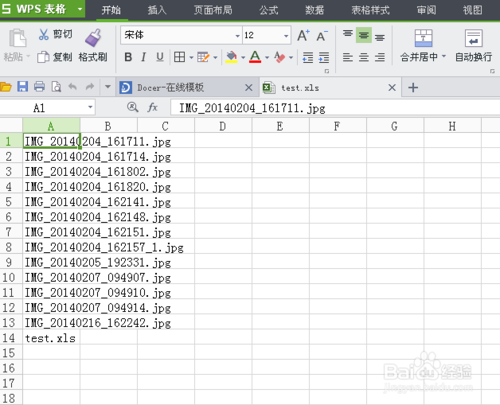Open Merge and Center dropdown arrow
Image resolution: width=500 pixels, height=405 pixels.
(x=444, y=56)
